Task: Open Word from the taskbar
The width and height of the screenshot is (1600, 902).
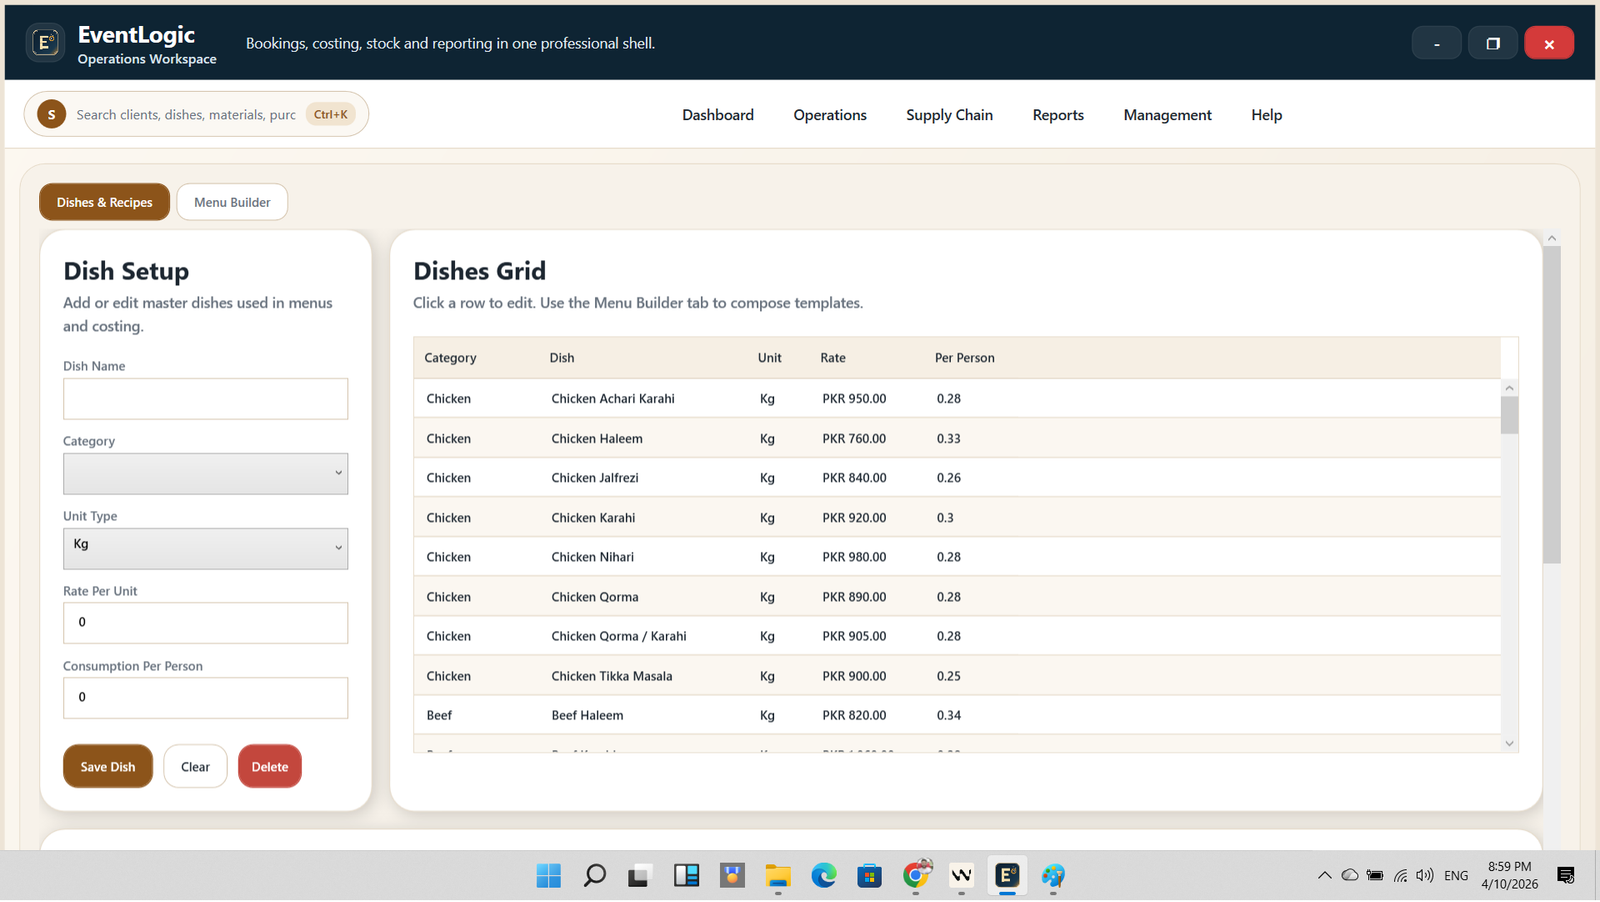Action: coord(961,875)
